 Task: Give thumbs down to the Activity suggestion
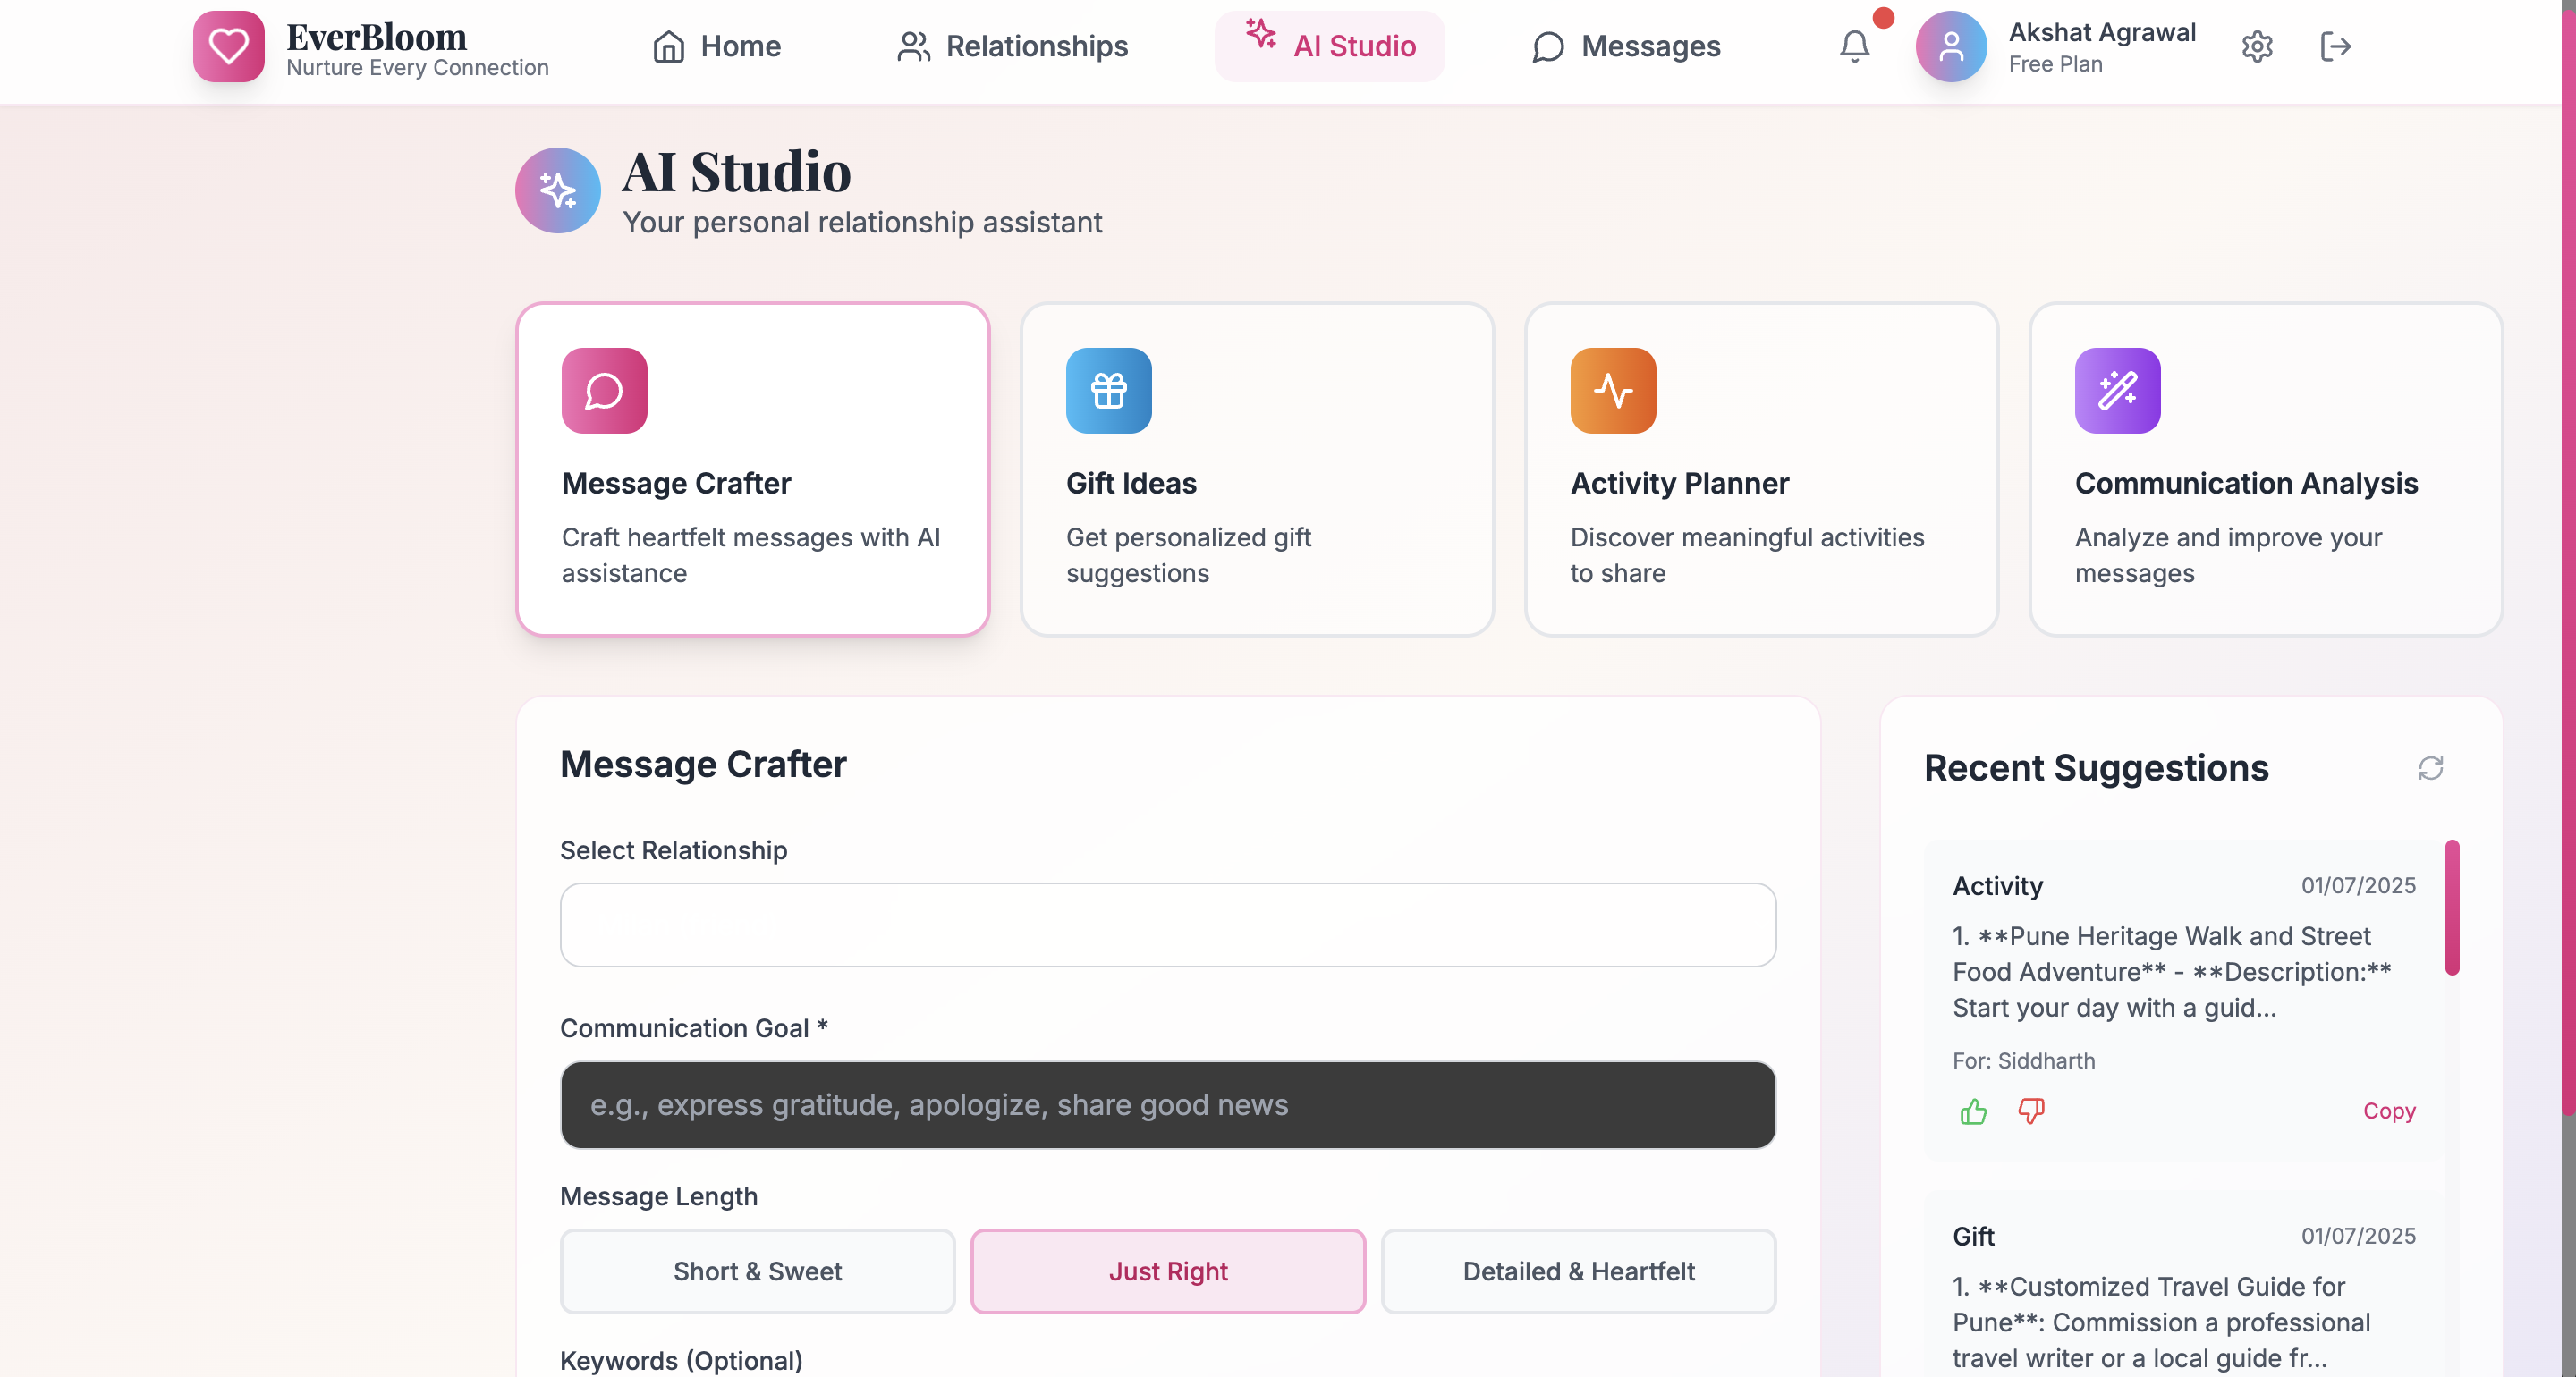tap(2031, 1111)
